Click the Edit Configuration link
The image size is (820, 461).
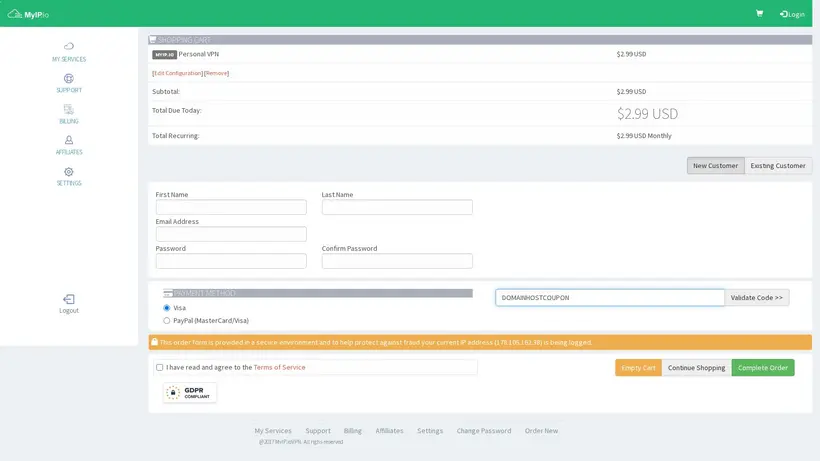[177, 73]
